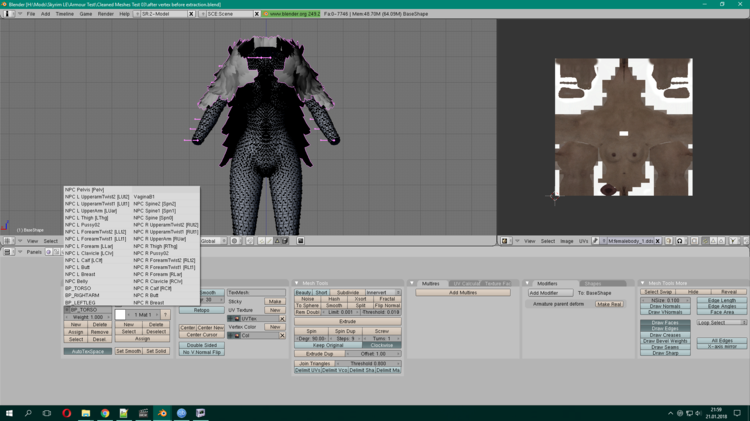Click the Add Modifier button
750x421 pixels.
550,293
